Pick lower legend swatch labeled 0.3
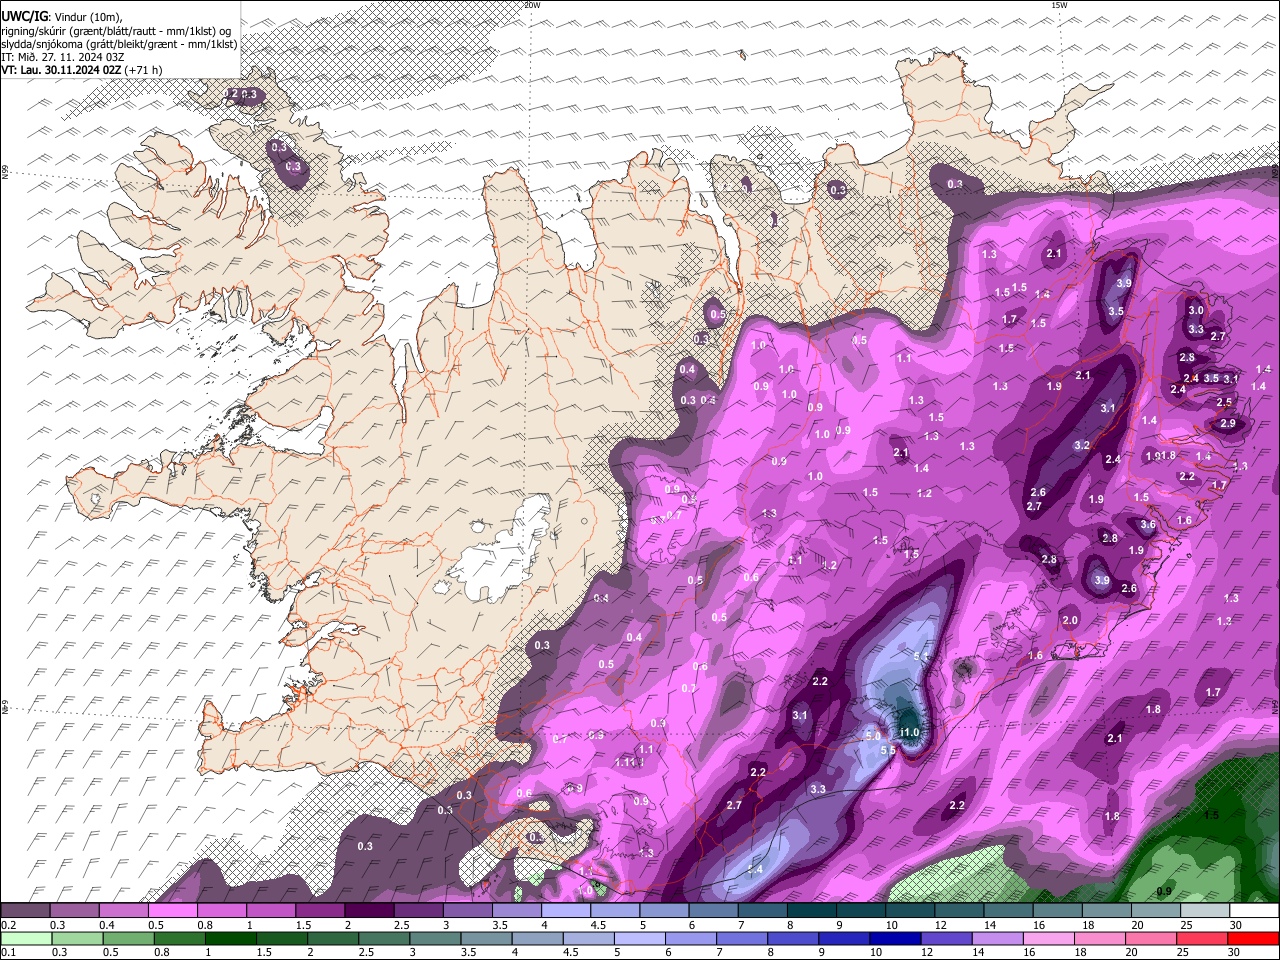The width and height of the screenshot is (1280, 960). 77,939
